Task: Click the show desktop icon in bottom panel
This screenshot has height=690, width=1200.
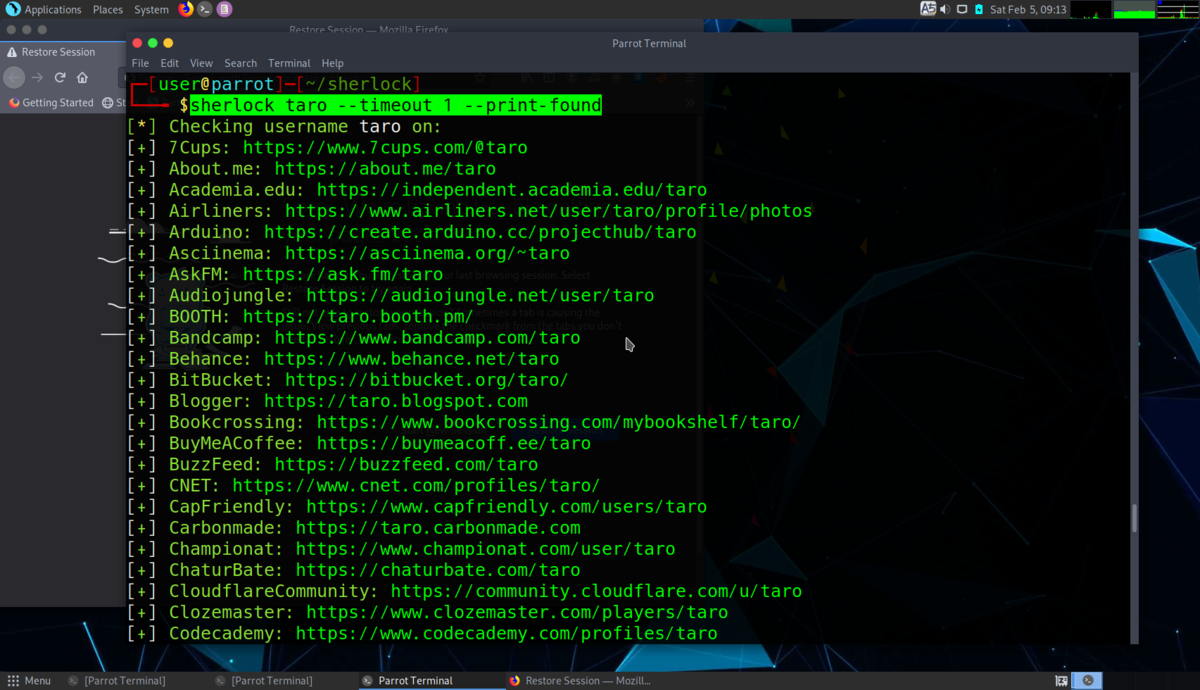Action: point(1061,681)
